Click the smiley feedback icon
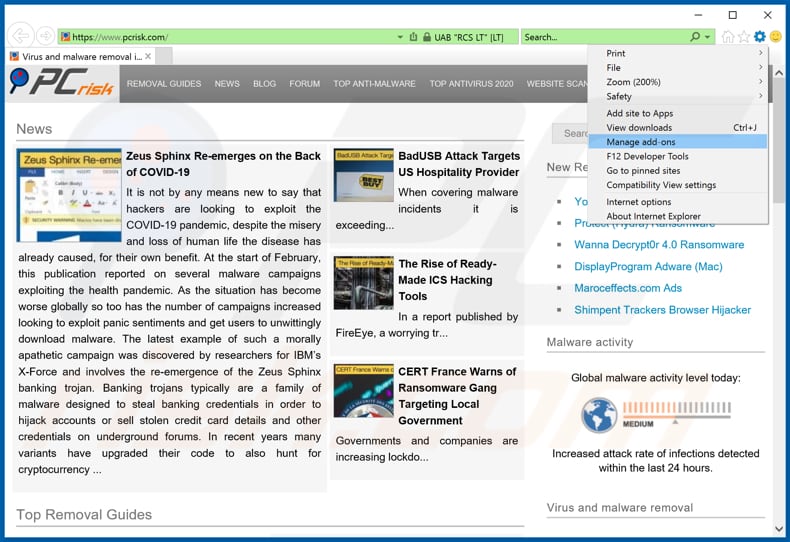This screenshot has height=542, width=790. tap(775, 37)
